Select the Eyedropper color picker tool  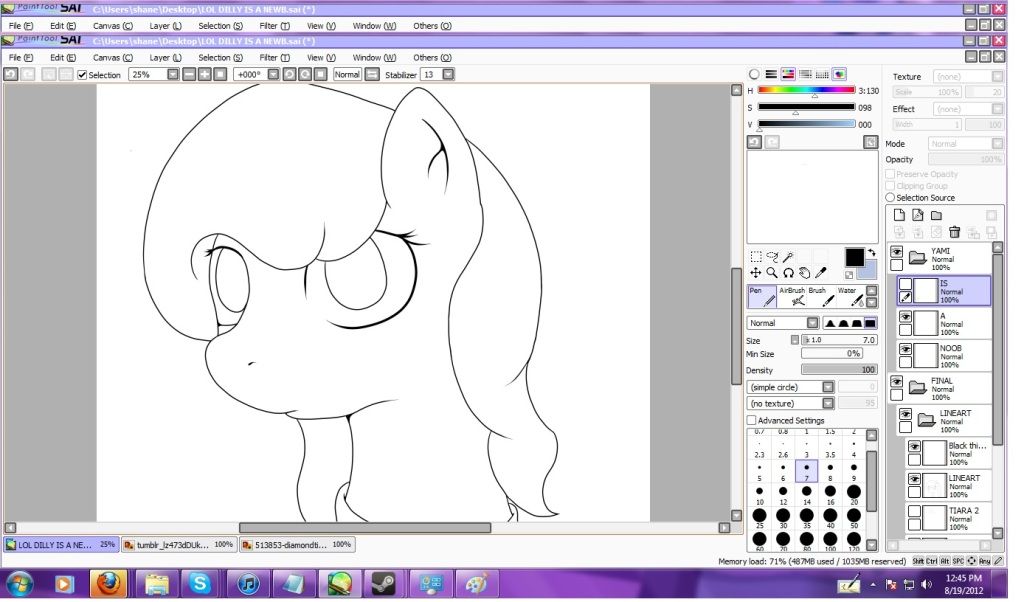click(x=821, y=273)
